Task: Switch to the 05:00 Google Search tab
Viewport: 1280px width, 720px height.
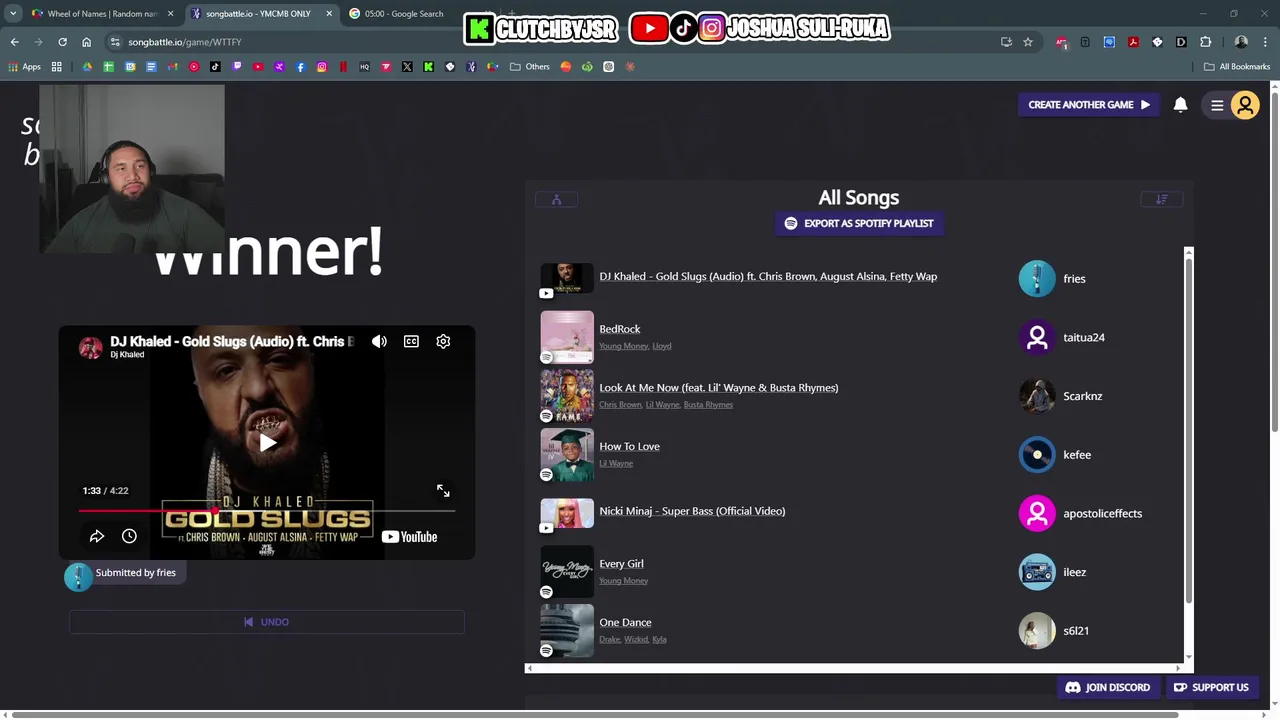Action: pos(405,14)
